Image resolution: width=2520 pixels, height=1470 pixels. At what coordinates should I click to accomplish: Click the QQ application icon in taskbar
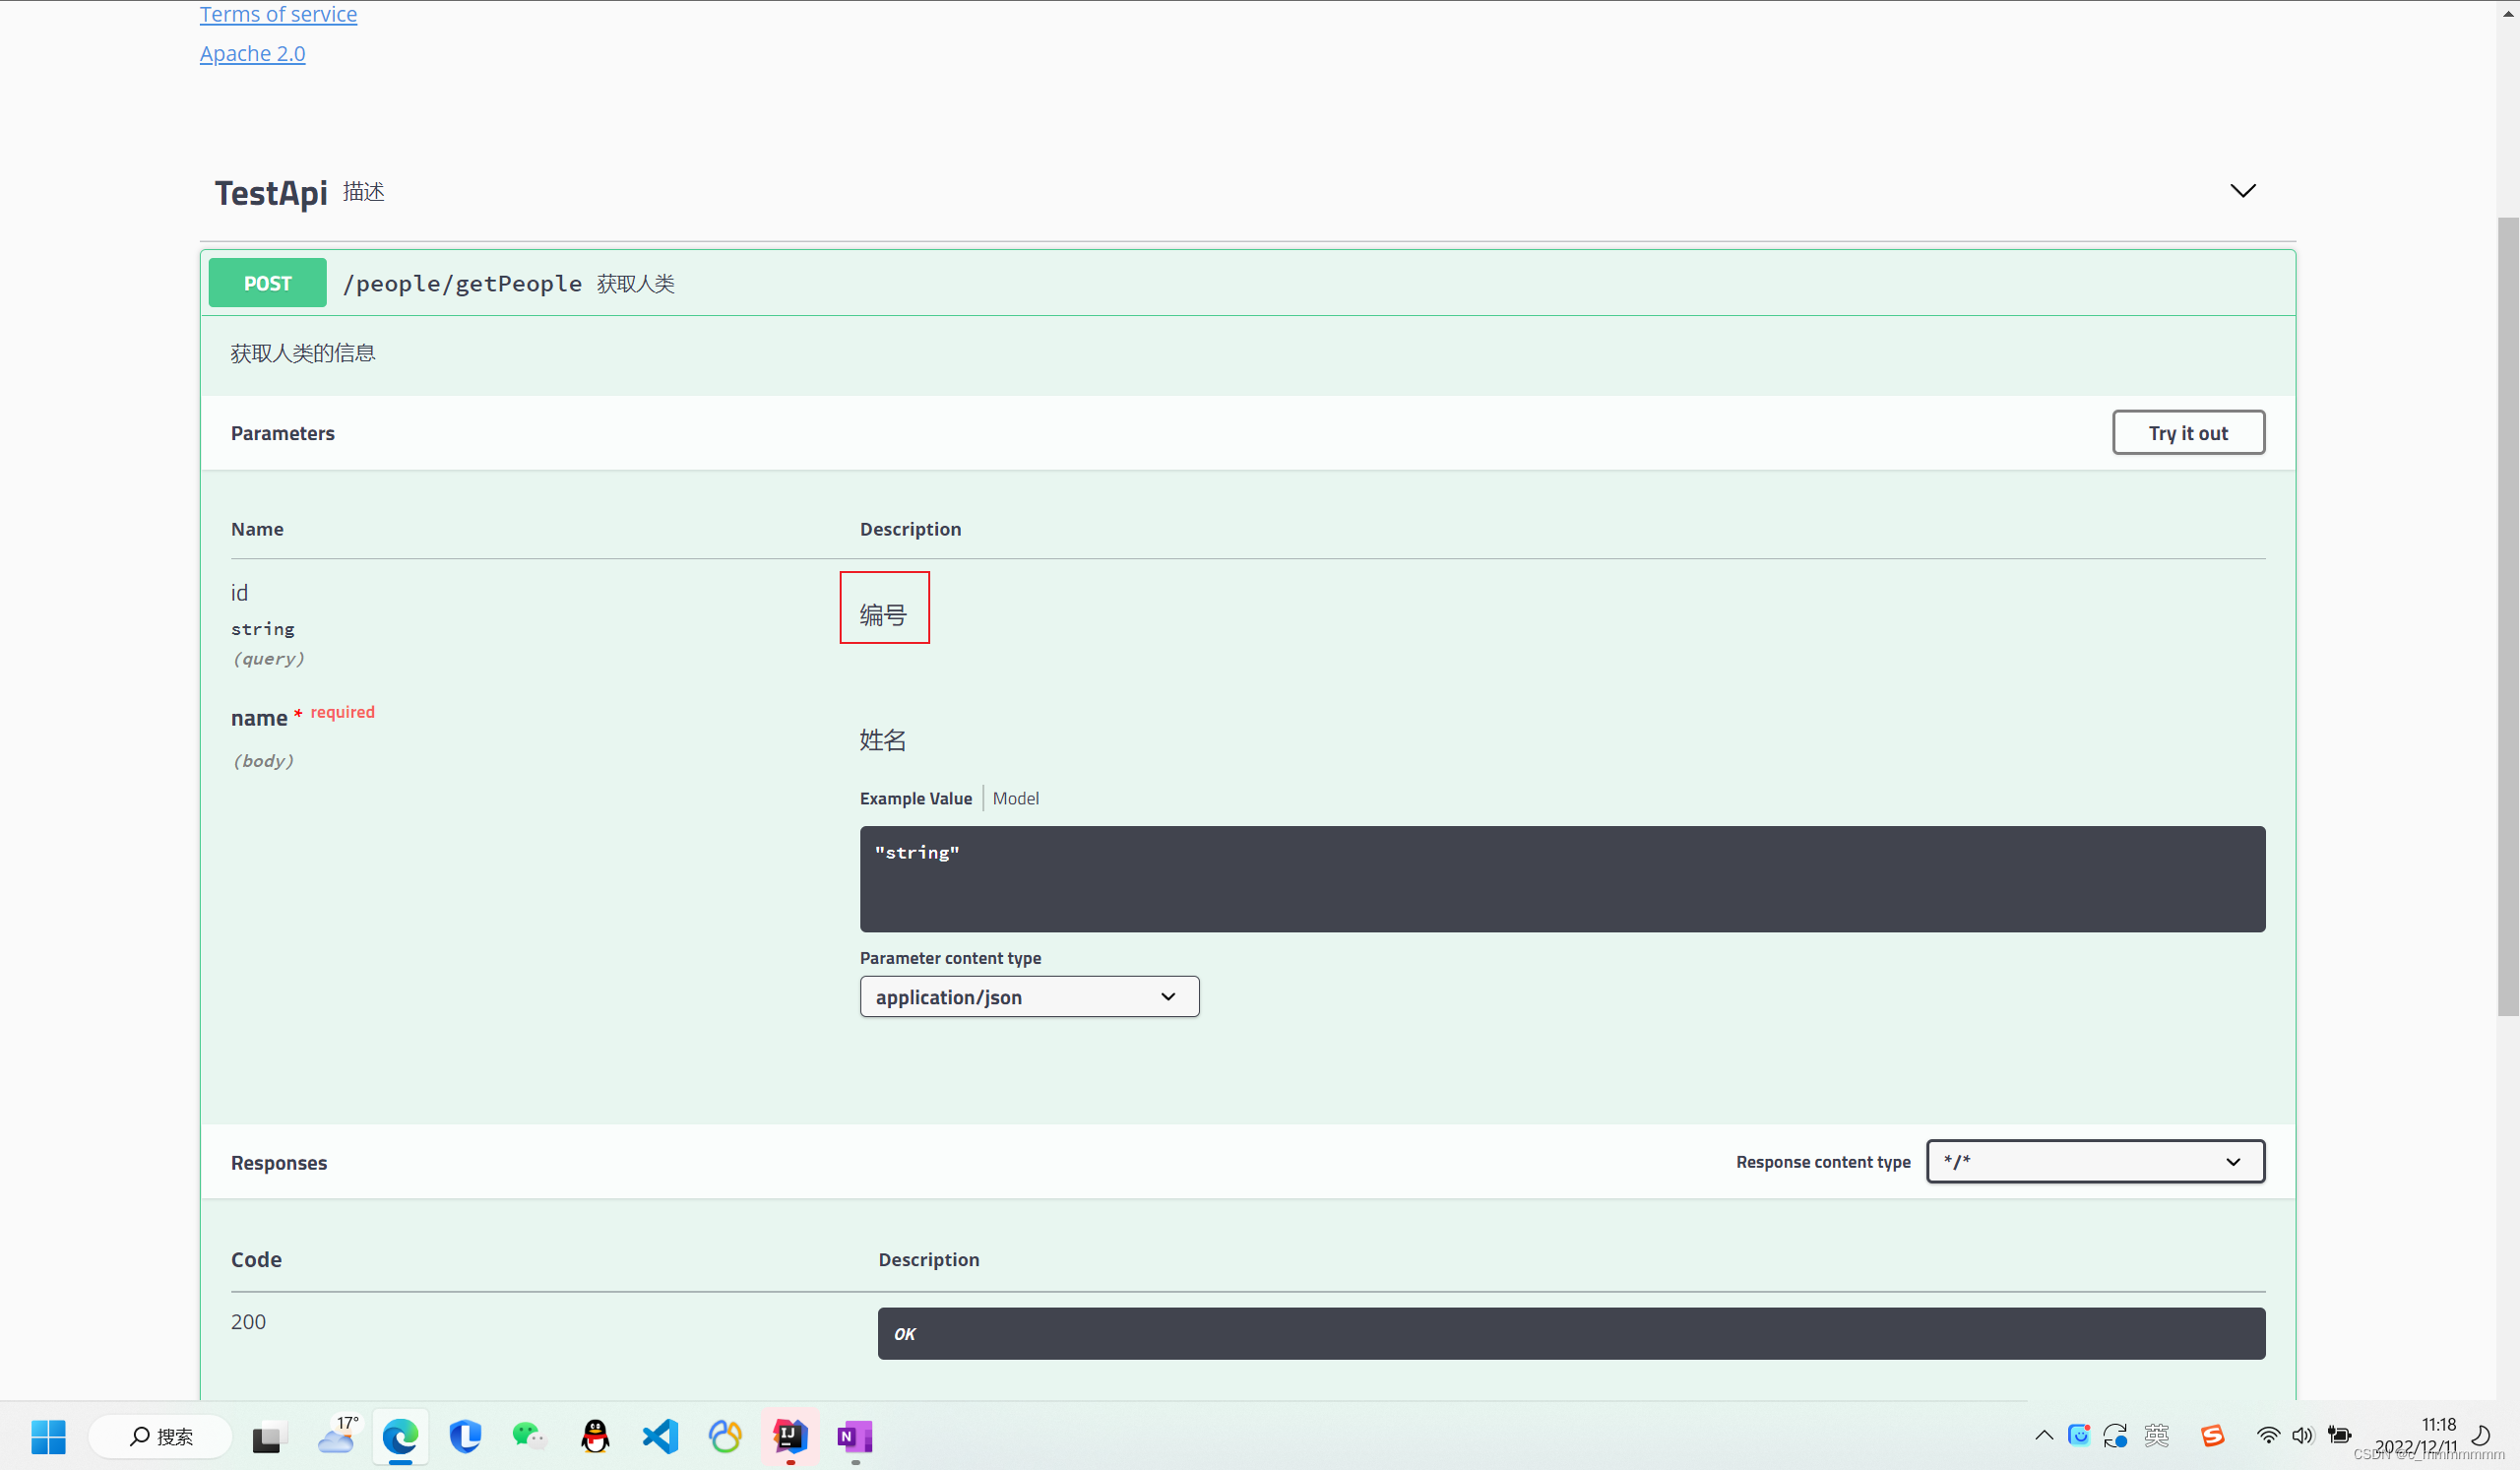tap(593, 1437)
